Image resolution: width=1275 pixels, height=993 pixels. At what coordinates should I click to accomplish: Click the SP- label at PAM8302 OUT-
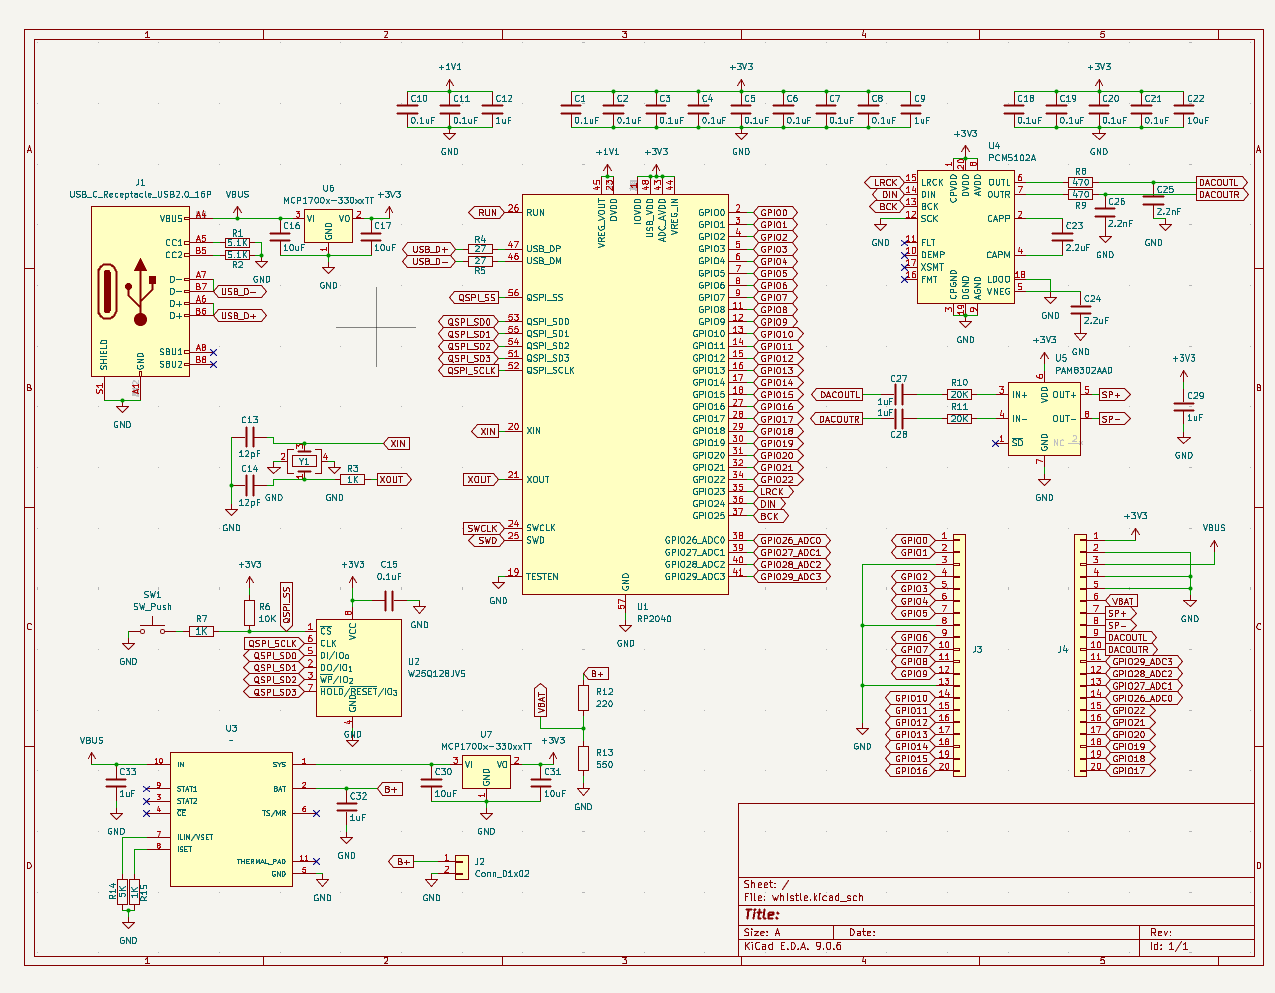(1113, 419)
